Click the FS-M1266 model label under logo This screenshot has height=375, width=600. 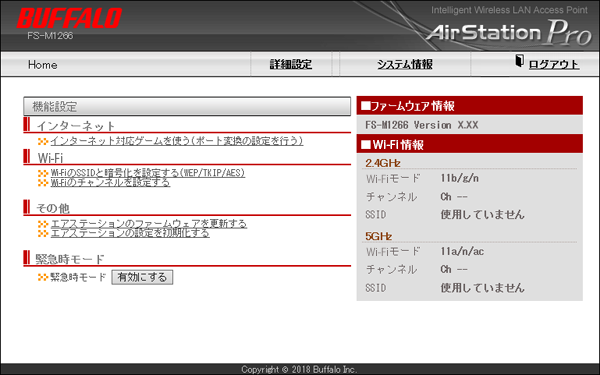[50, 36]
